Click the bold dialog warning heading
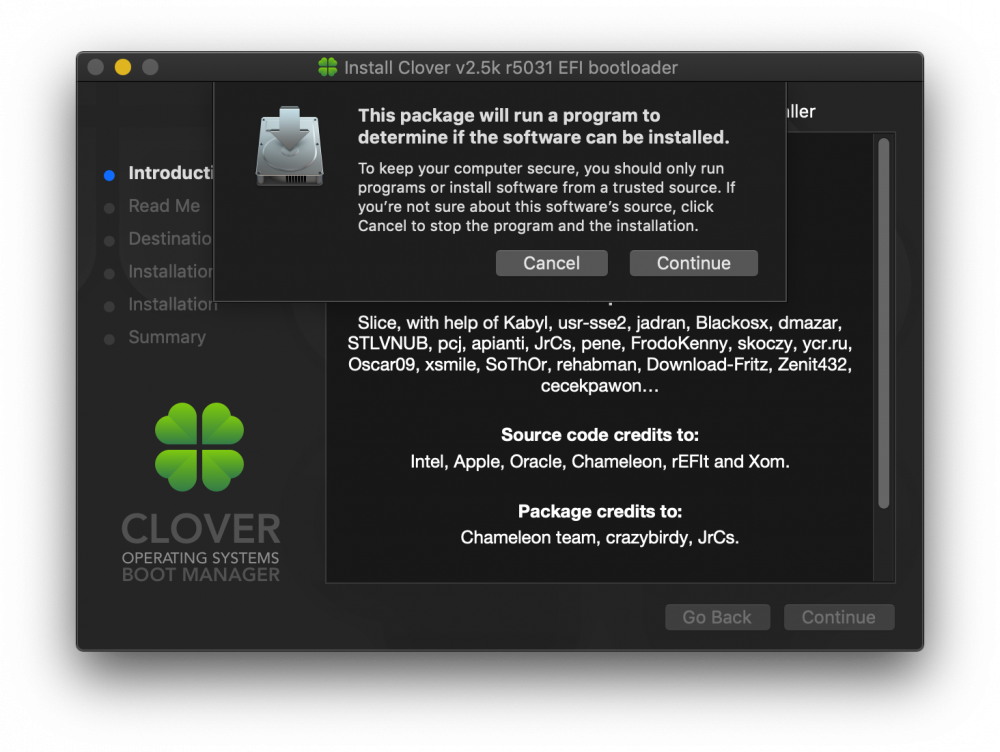Image resolution: width=1000 pixels, height=752 pixels. [543, 126]
